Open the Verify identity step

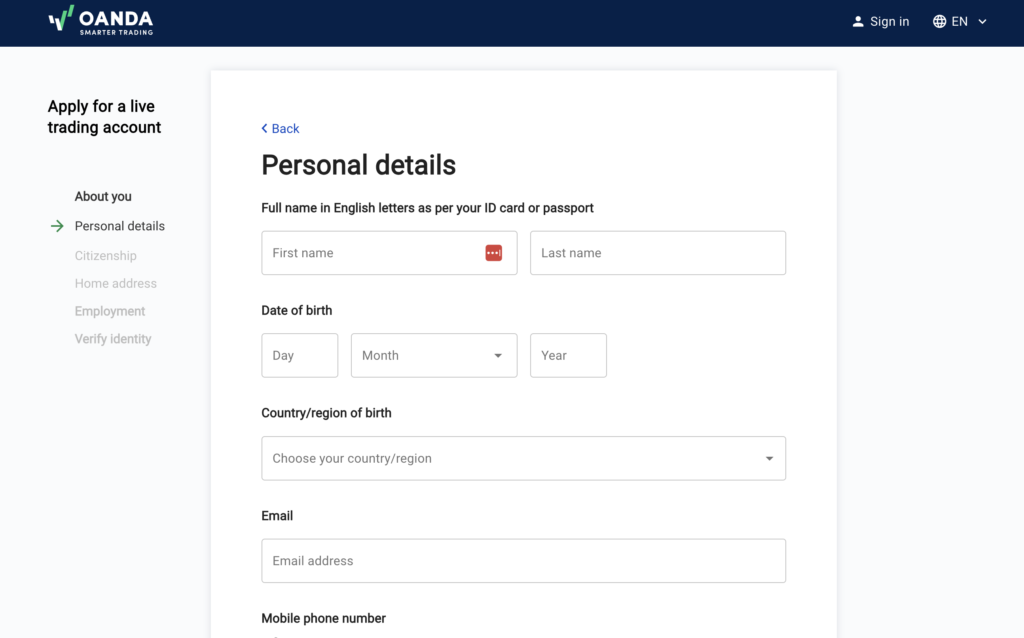(x=113, y=339)
